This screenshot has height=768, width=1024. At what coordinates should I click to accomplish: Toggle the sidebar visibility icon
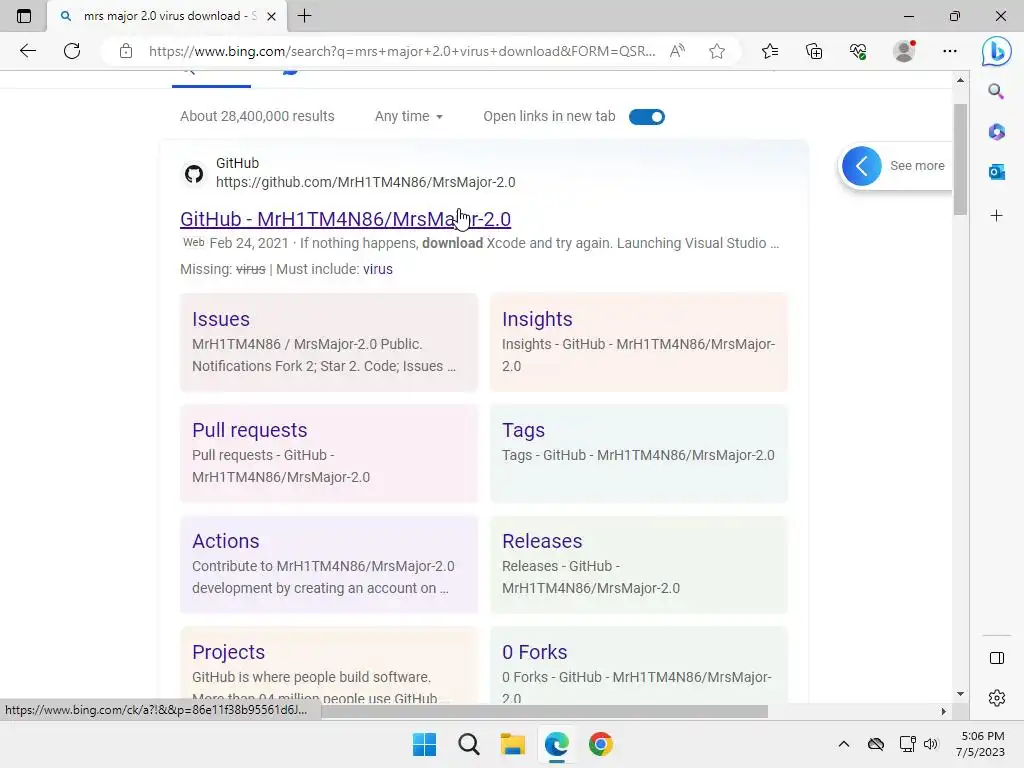997,658
